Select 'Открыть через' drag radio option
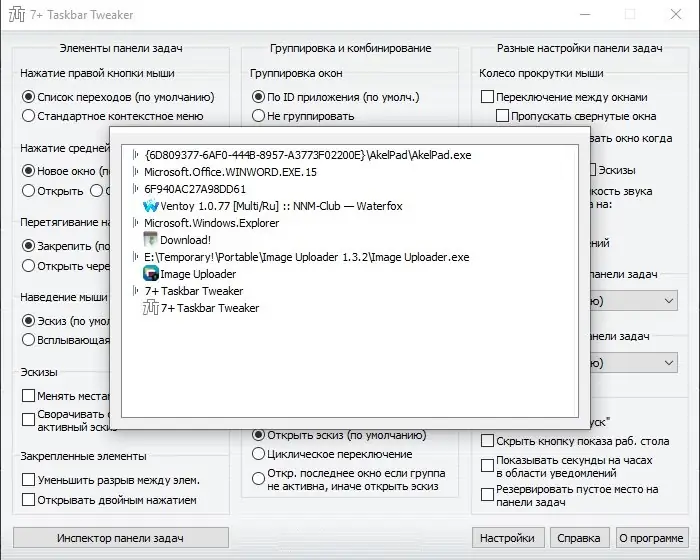 (x=28, y=265)
